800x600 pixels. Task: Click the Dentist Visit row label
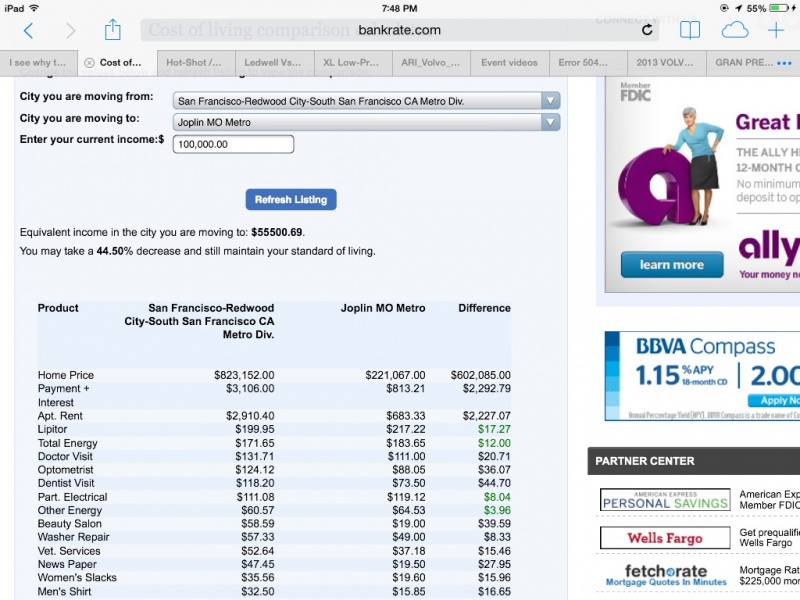(x=66, y=483)
